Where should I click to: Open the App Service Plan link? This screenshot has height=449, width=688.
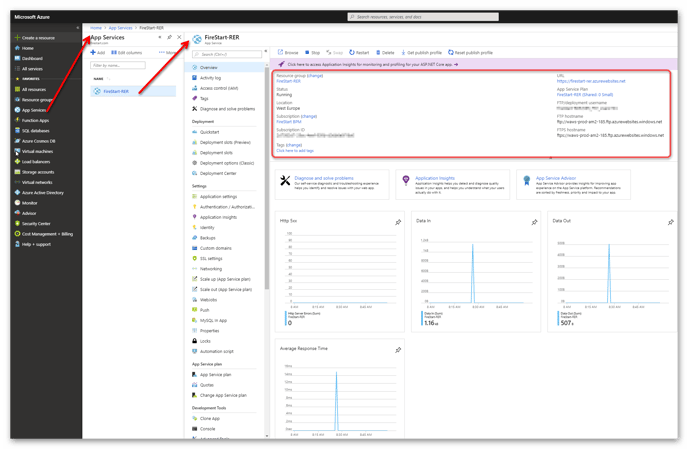click(x=585, y=95)
